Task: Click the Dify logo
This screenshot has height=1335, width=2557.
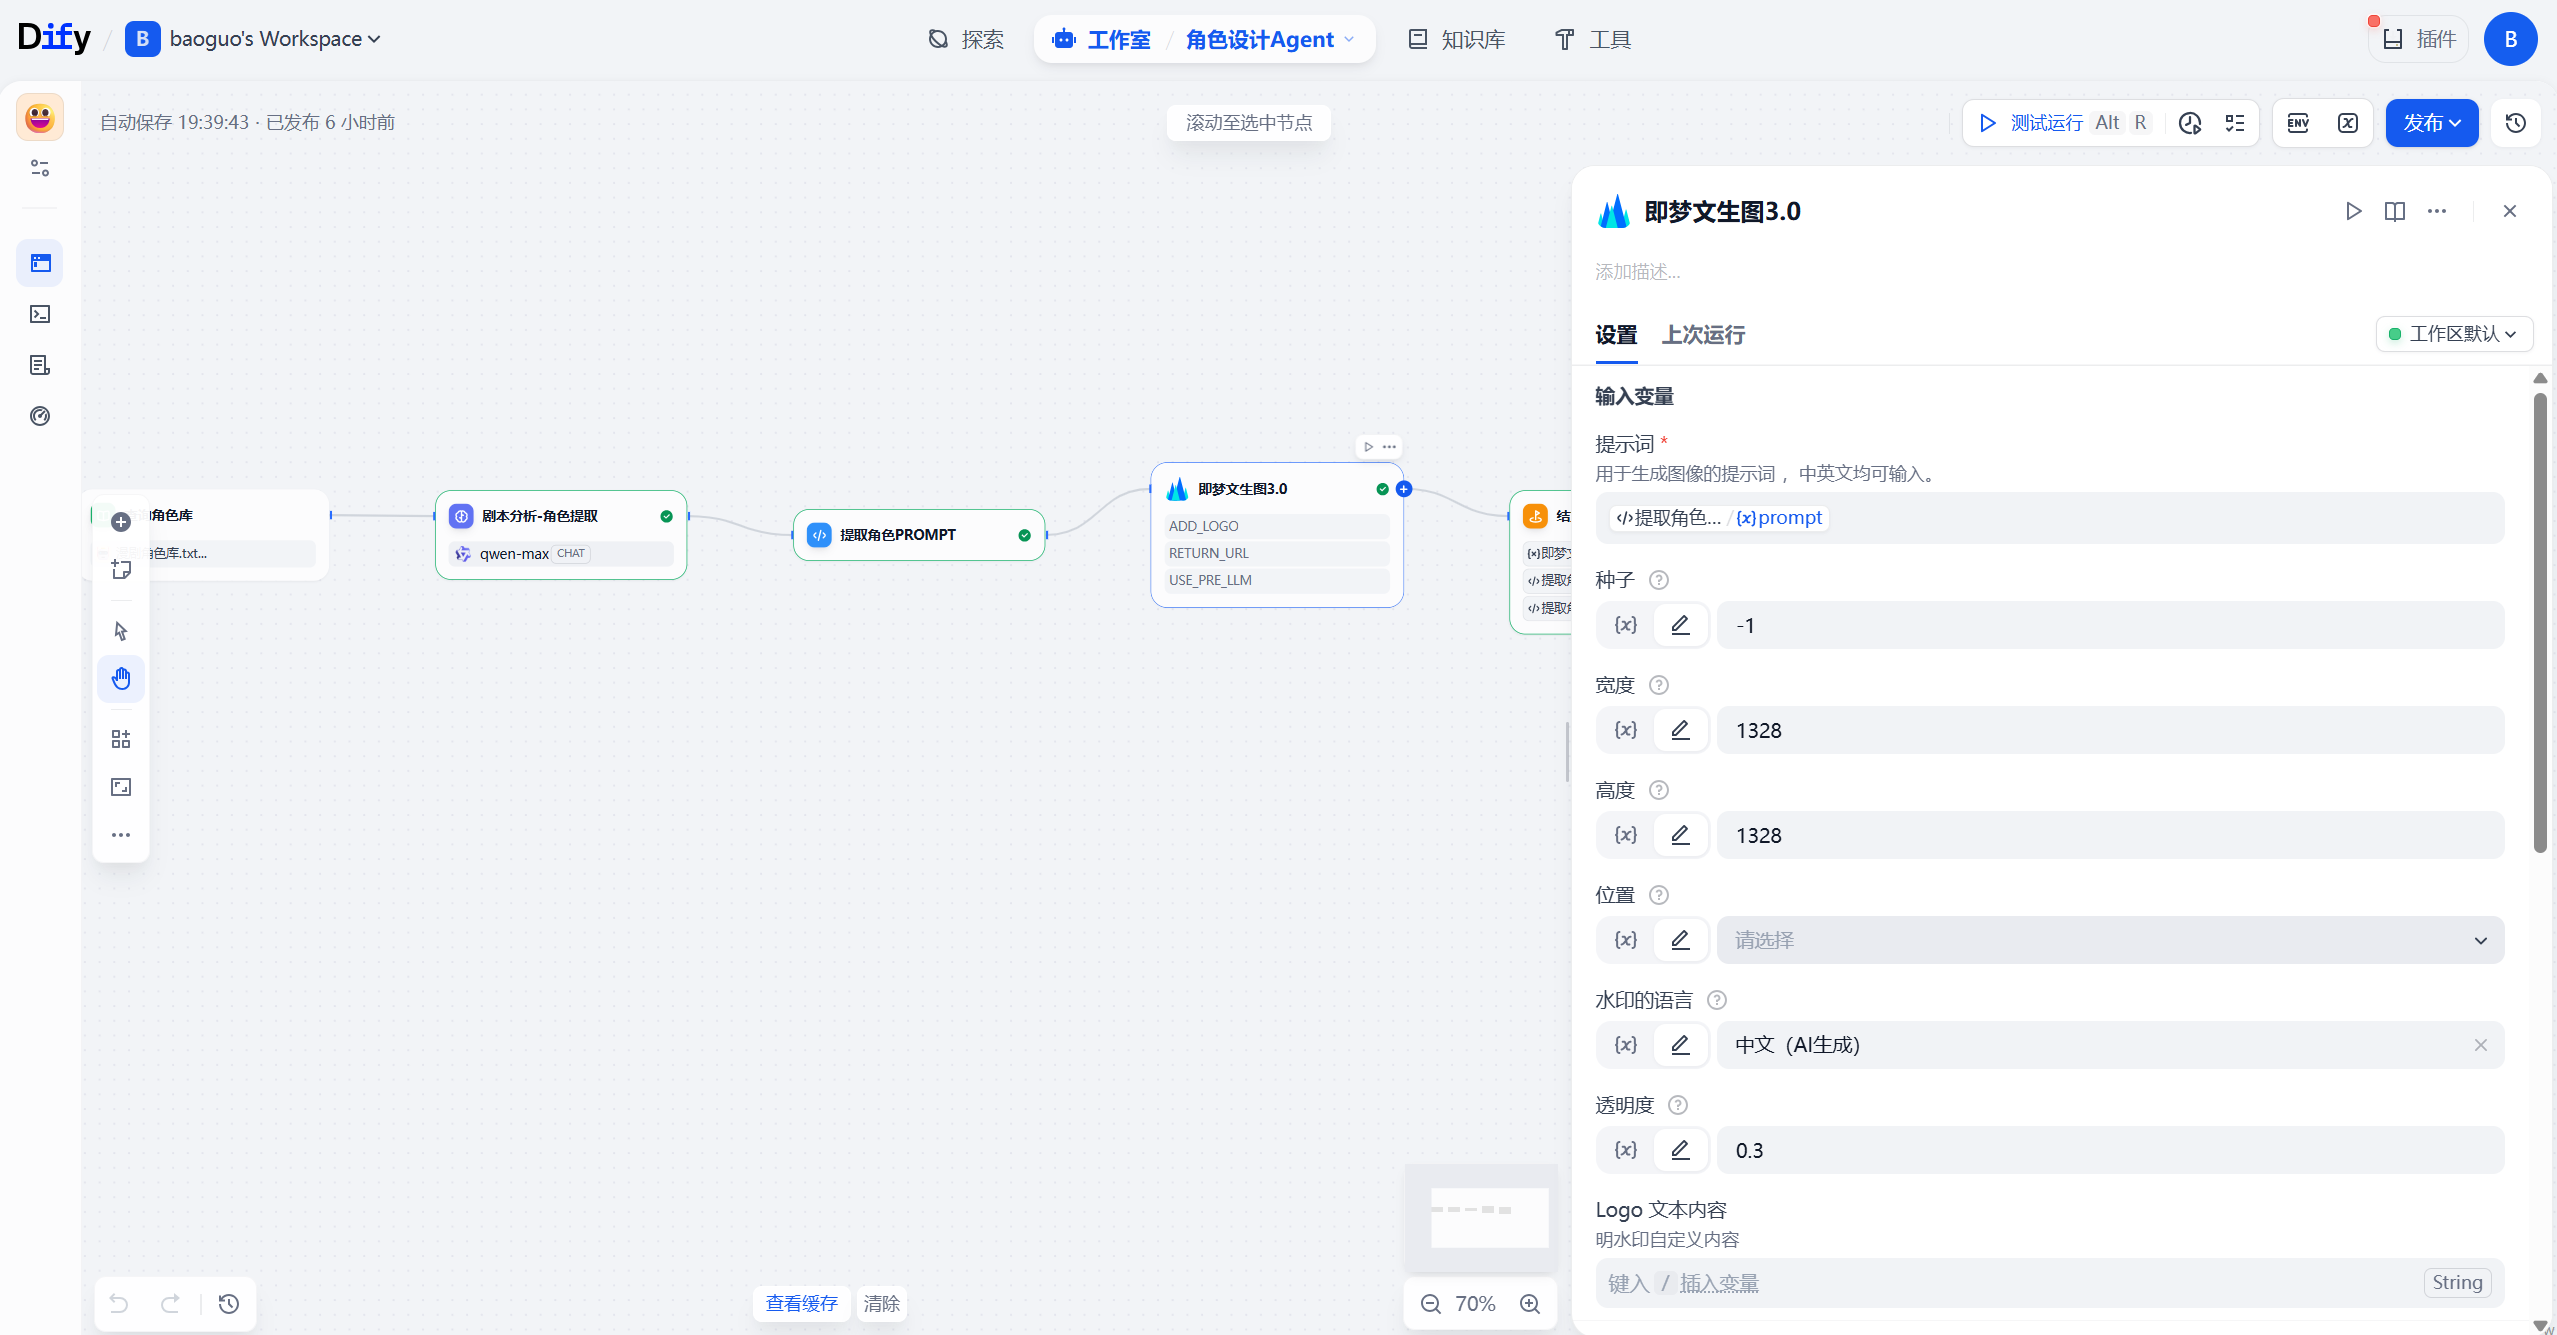Action: [54, 38]
